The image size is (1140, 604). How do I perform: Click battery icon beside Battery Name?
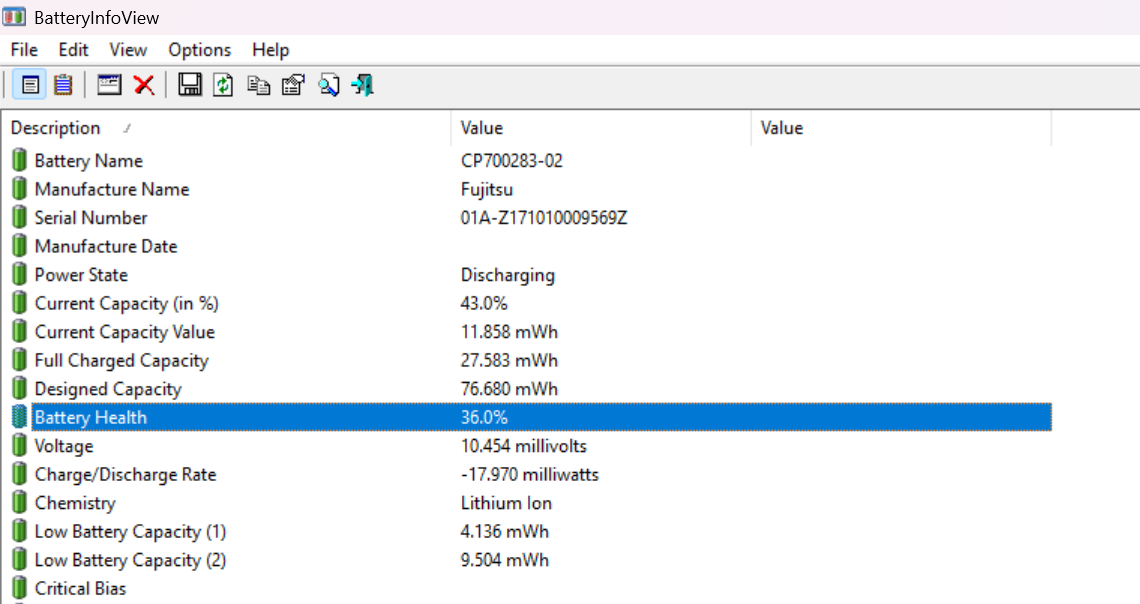[x=20, y=161]
